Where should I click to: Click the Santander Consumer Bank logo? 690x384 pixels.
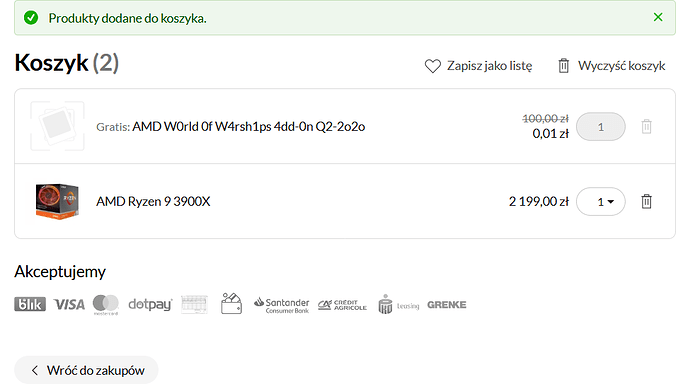click(281, 305)
